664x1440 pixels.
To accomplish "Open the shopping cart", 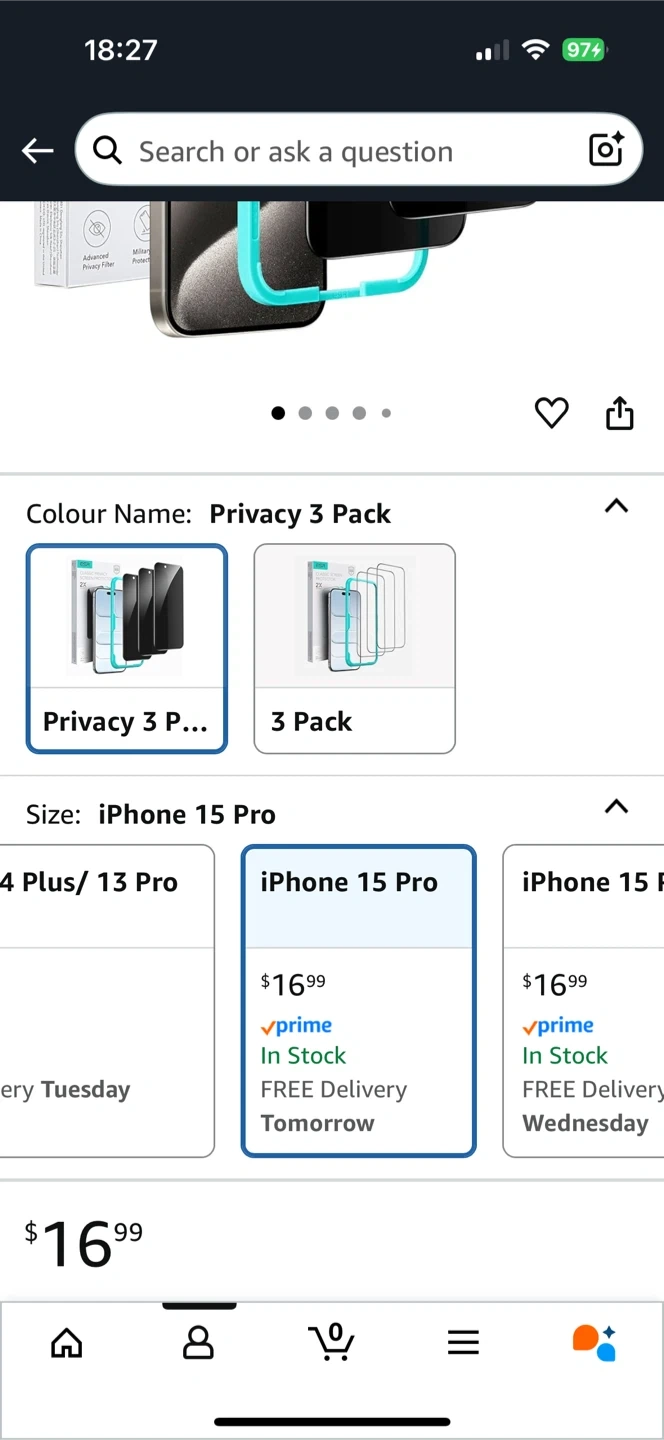I will (x=332, y=1341).
